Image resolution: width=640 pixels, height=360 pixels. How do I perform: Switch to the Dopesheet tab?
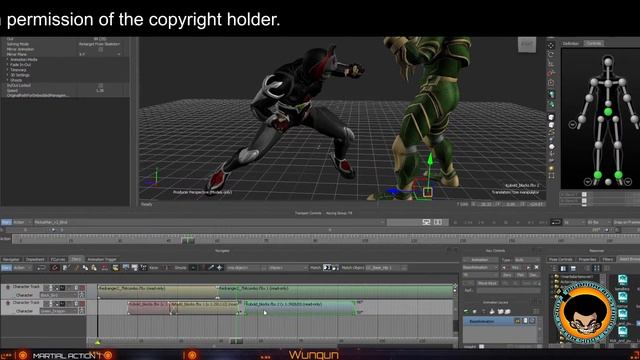click(x=35, y=259)
